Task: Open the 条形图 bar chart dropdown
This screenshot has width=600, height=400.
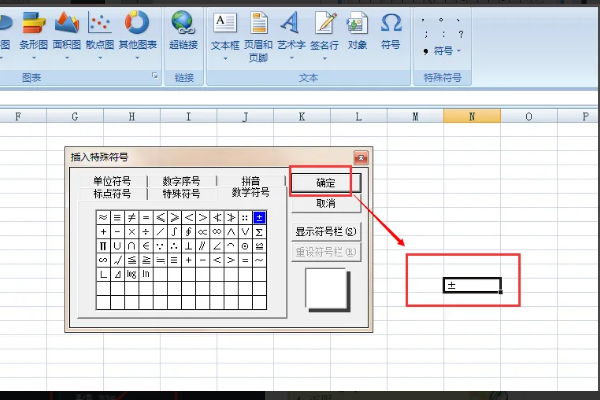Action: [34, 58]
